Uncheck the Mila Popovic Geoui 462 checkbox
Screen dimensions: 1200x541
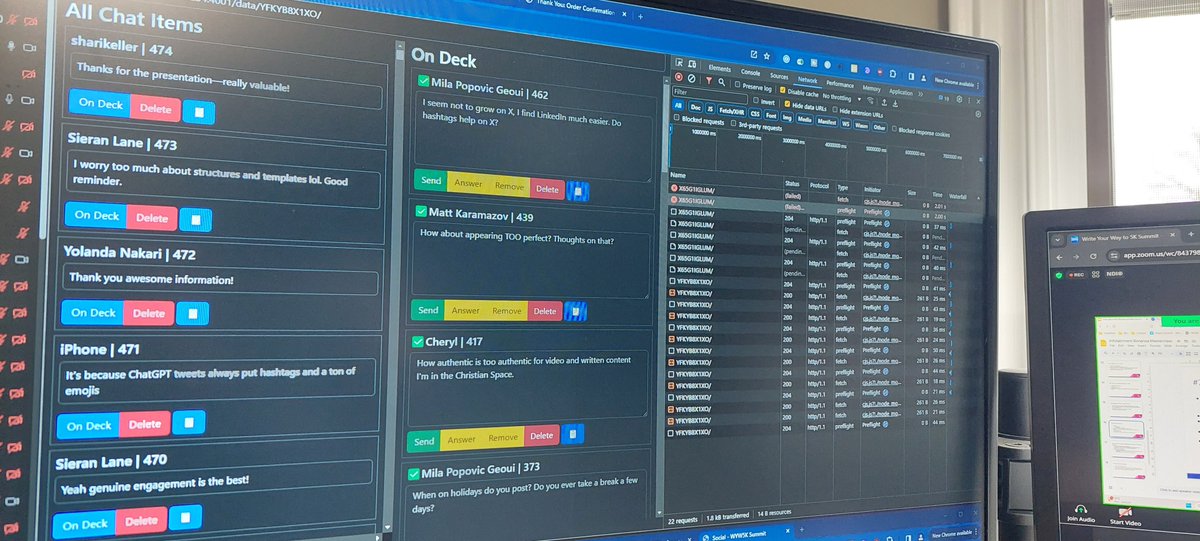424,81
